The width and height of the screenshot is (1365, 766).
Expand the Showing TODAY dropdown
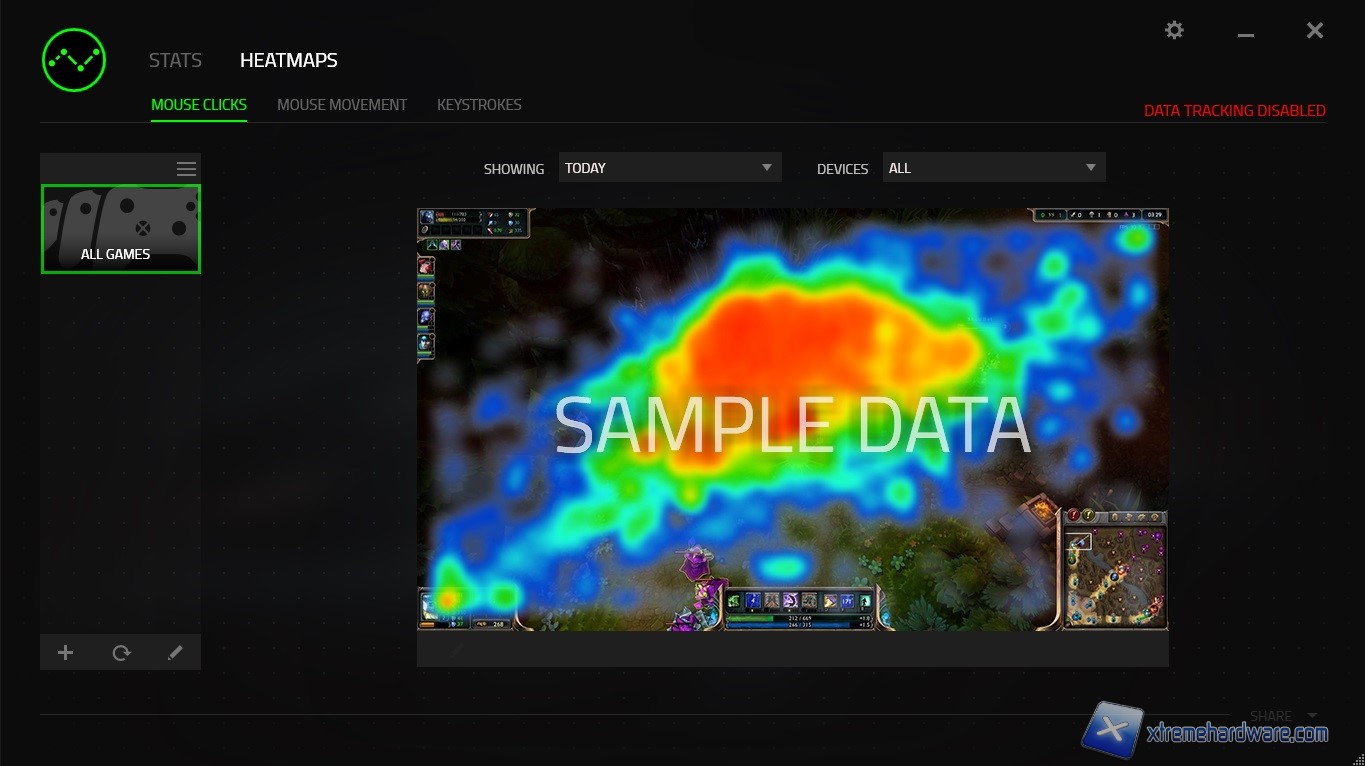tap(669, 168)
